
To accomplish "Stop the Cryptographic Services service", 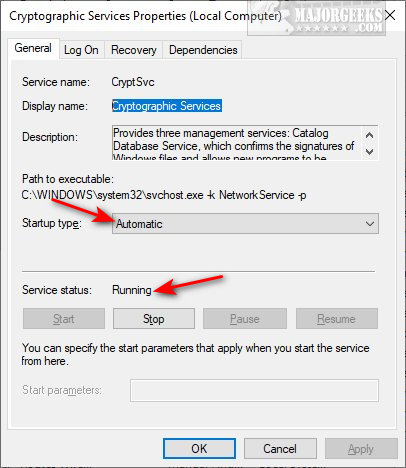I will click(x=154, y=319).
